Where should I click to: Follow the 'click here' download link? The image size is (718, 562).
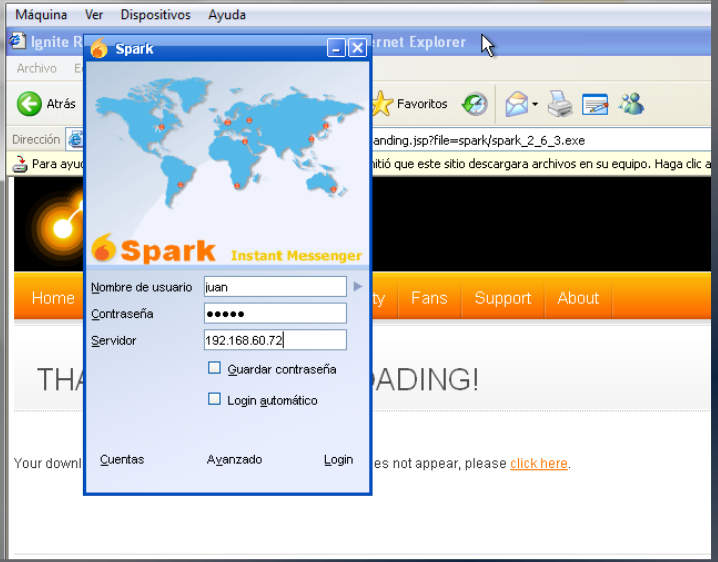pyautogui.click(x=538, y=464)
